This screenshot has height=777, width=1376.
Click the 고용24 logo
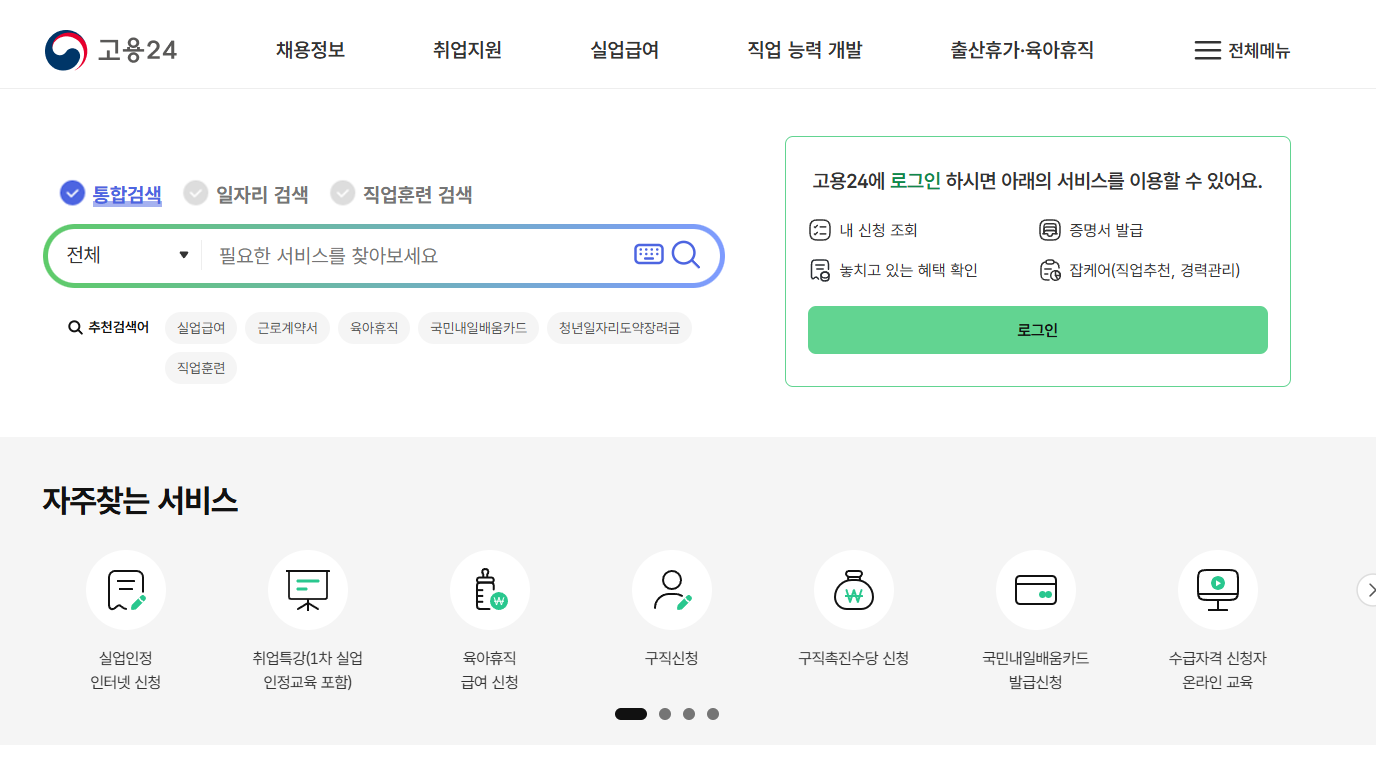pos(111,50)
